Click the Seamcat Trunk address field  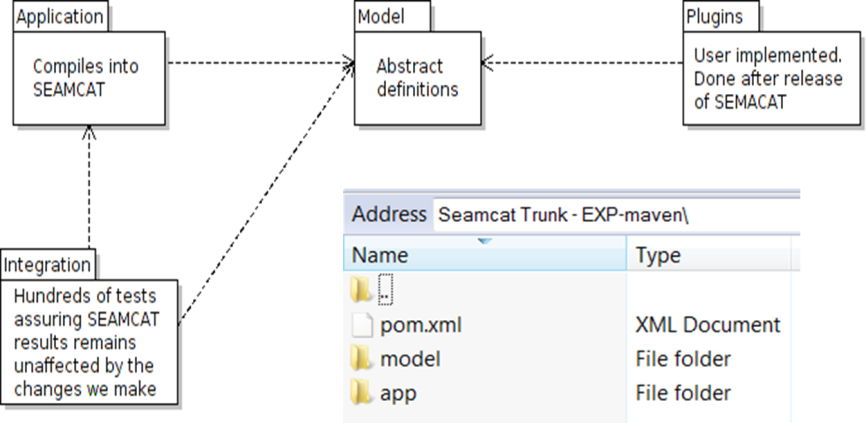coord(616,214)
